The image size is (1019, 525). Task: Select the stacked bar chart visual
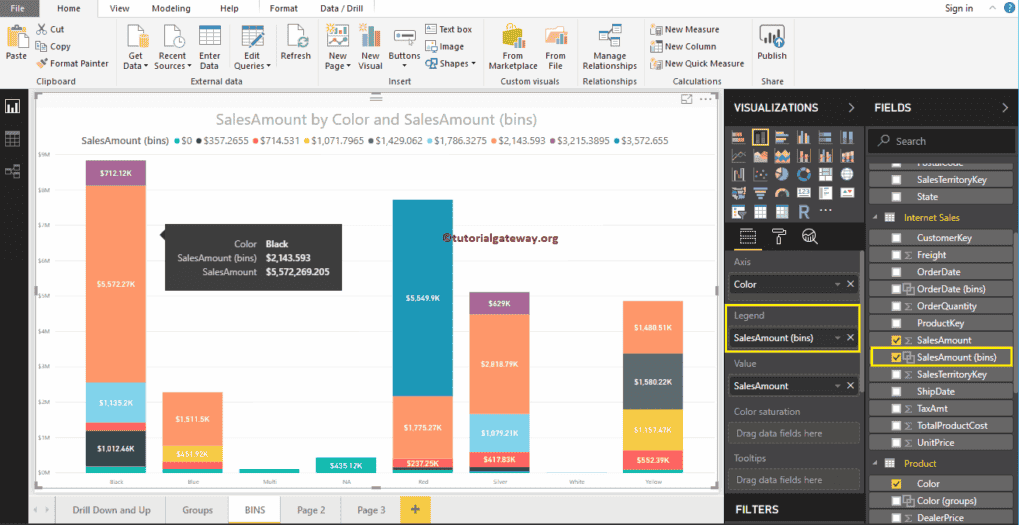[738, 137]
